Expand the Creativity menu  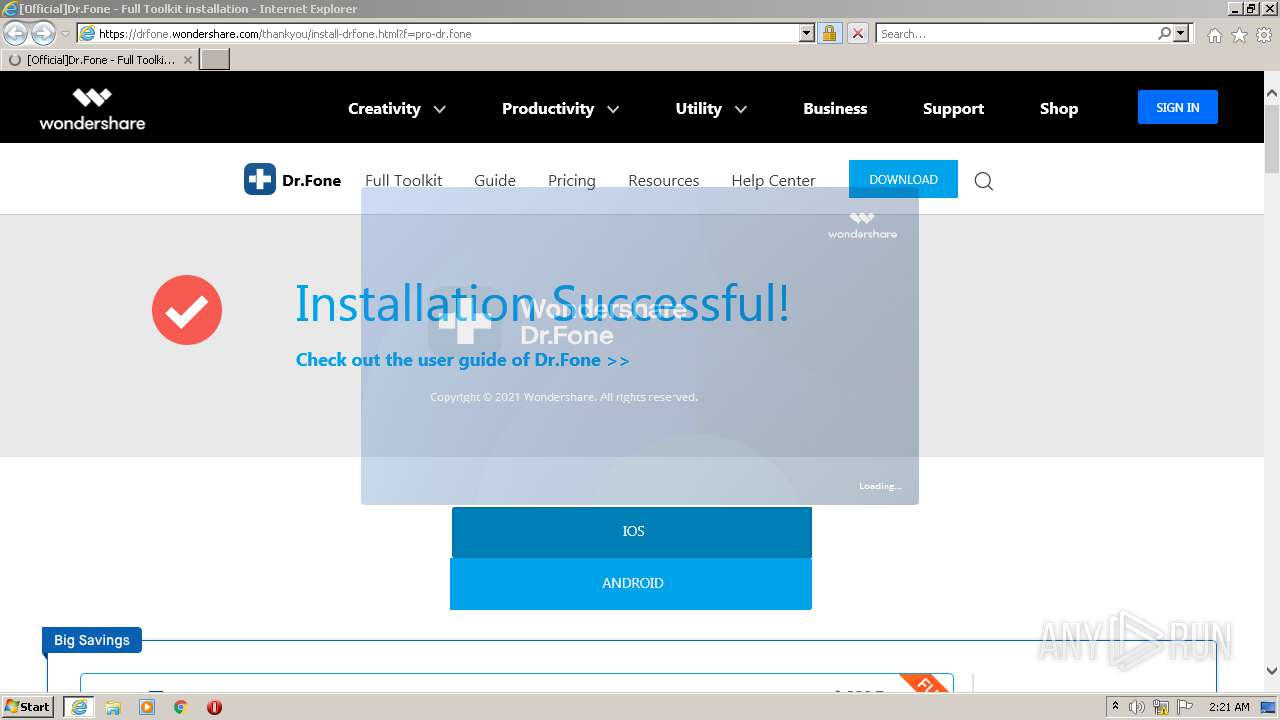tap(396, 109)
